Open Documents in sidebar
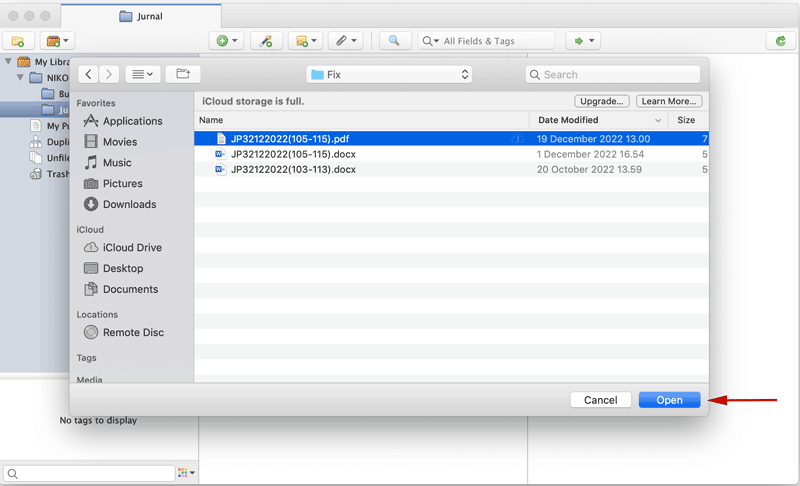The height and width of the screenshot is (486, 800). click(x=121, y=289)
